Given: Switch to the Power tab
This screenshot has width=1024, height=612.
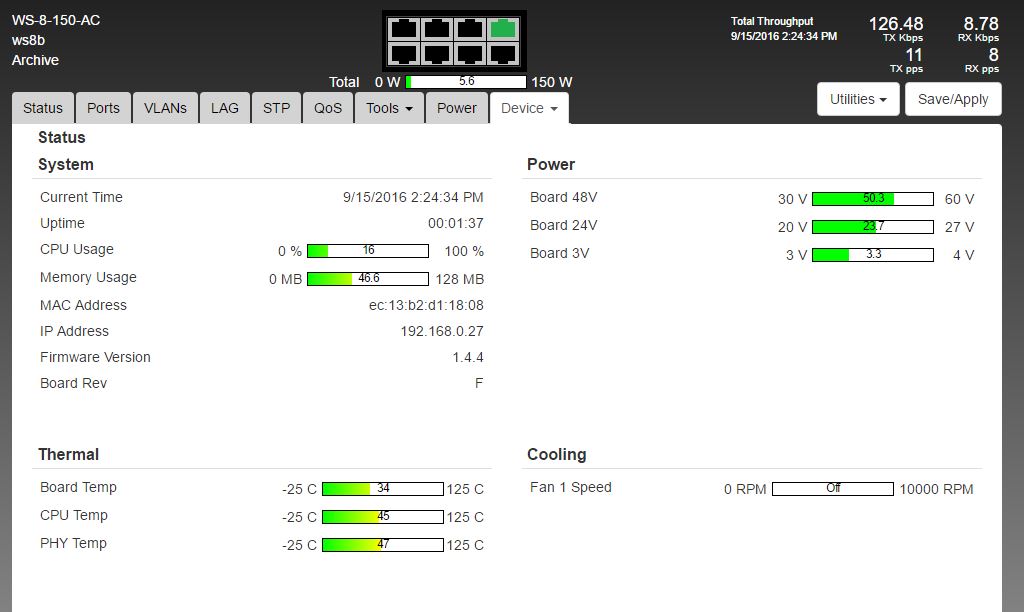Looking at the screenshot, I should coord(456,108).
